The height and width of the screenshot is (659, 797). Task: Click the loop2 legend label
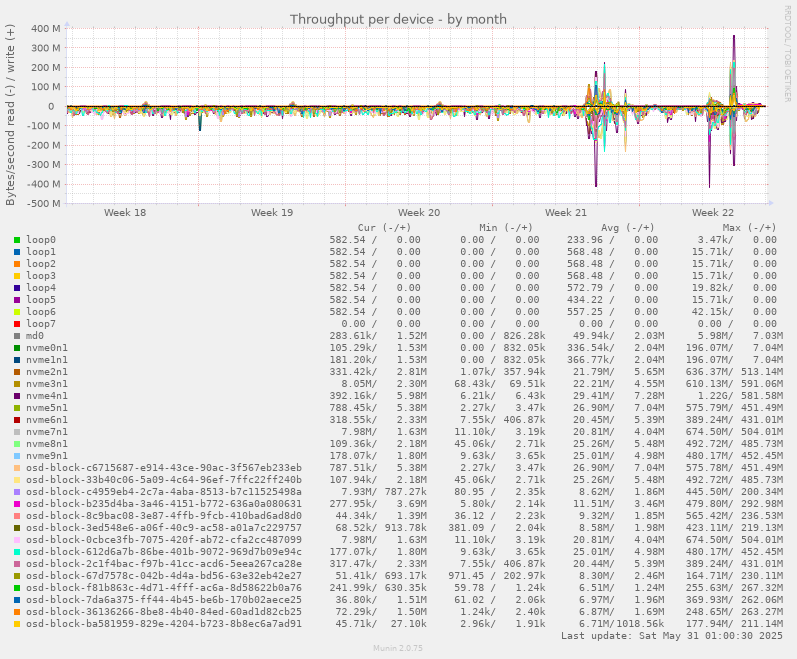click(41, 264)
